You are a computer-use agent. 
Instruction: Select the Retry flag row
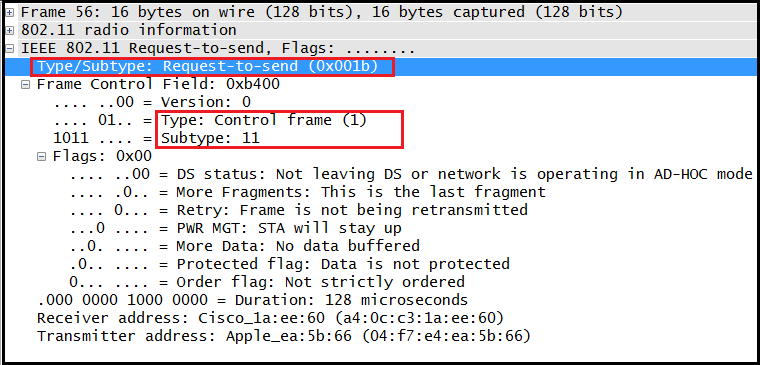point(298,210)
